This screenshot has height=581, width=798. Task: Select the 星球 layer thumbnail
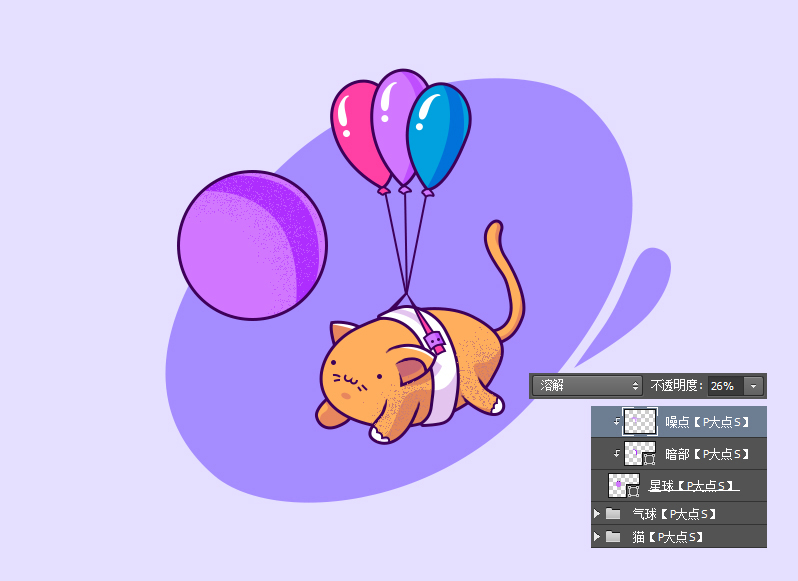[622, 486]
